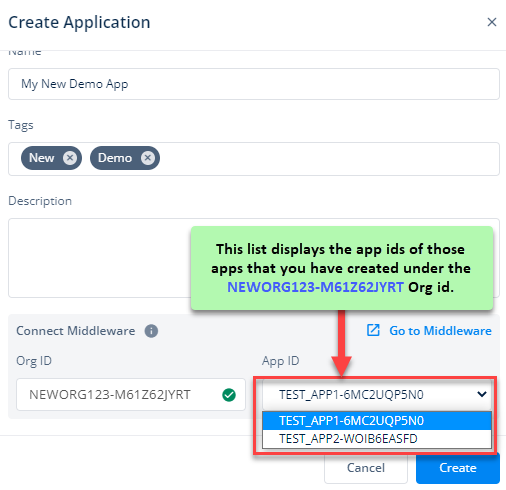Expand the App ID dropdown arrow
Viewport: 506px width, 490px height.
(x=482, y=394)
